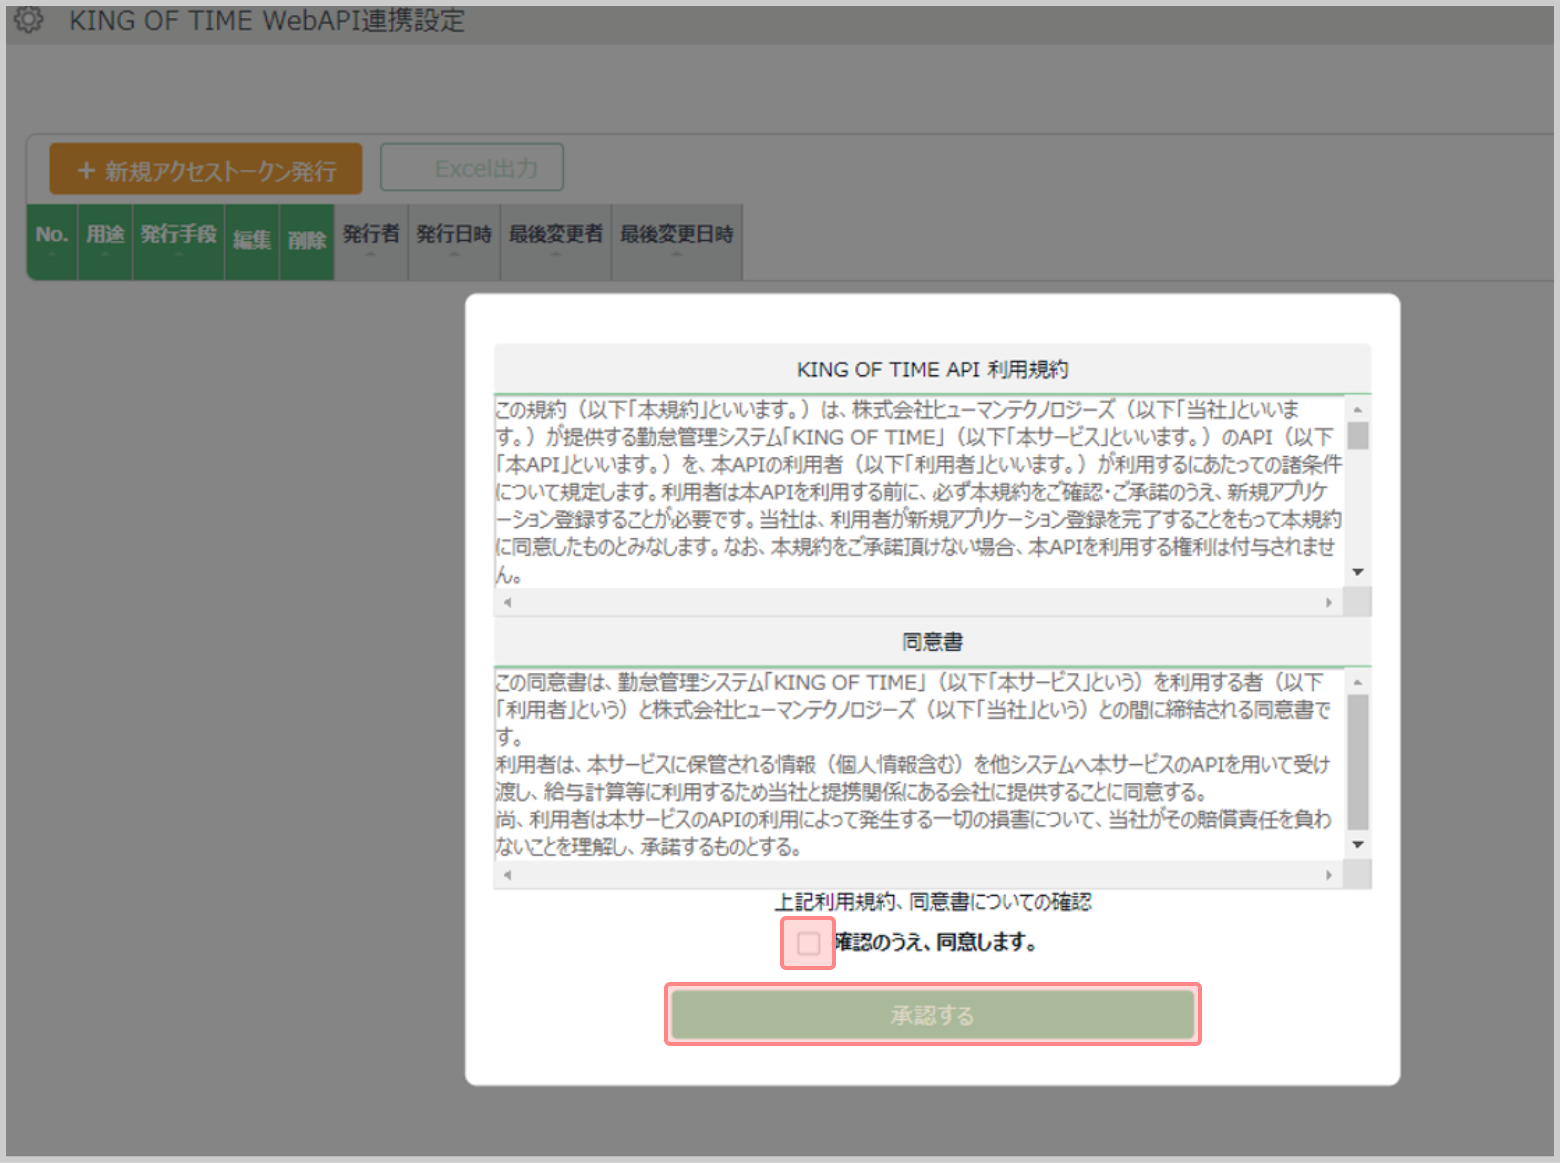Click the KING OF TIME WebAPI連携設定 page title
This screenshot has height=1163, width=1560.
(x=266, y=20)
